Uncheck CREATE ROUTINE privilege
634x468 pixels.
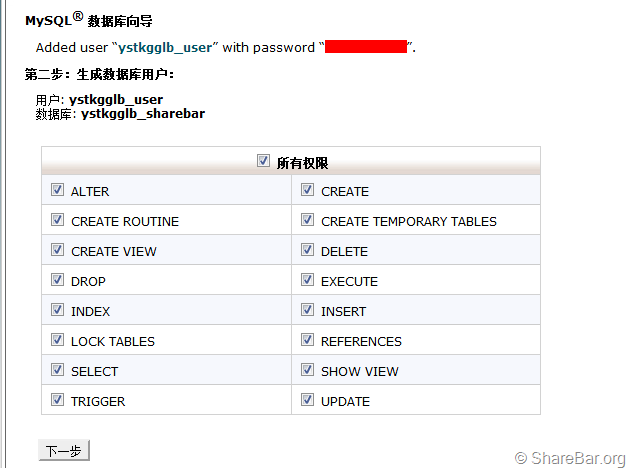[x=55, y=220]
